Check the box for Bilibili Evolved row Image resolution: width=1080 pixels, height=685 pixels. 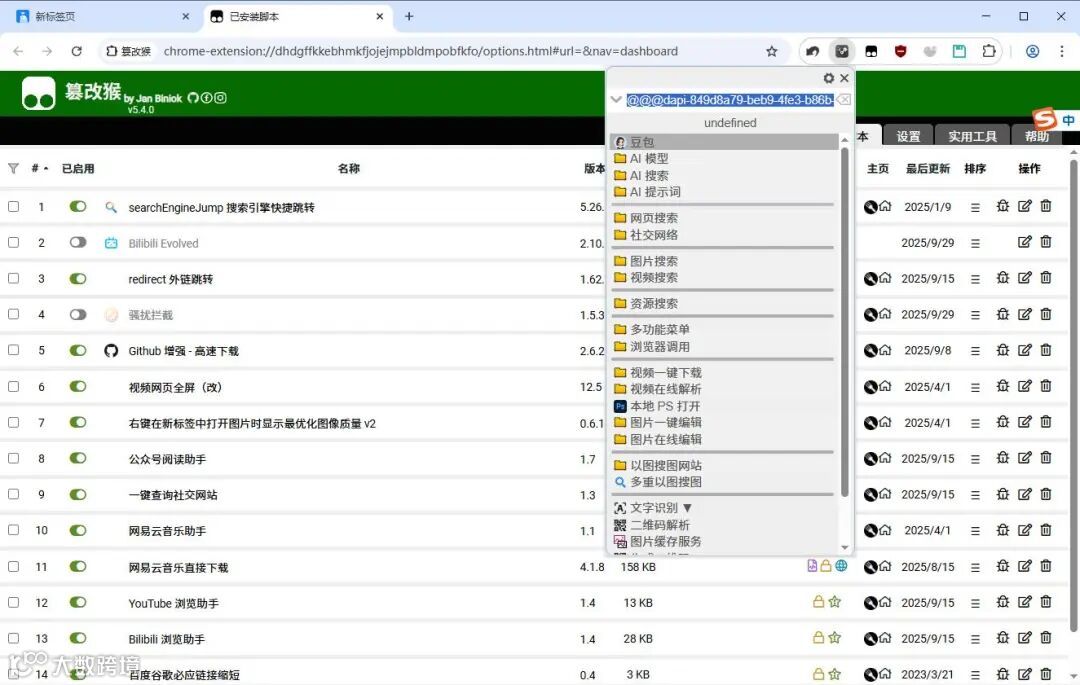click(13, 242)
